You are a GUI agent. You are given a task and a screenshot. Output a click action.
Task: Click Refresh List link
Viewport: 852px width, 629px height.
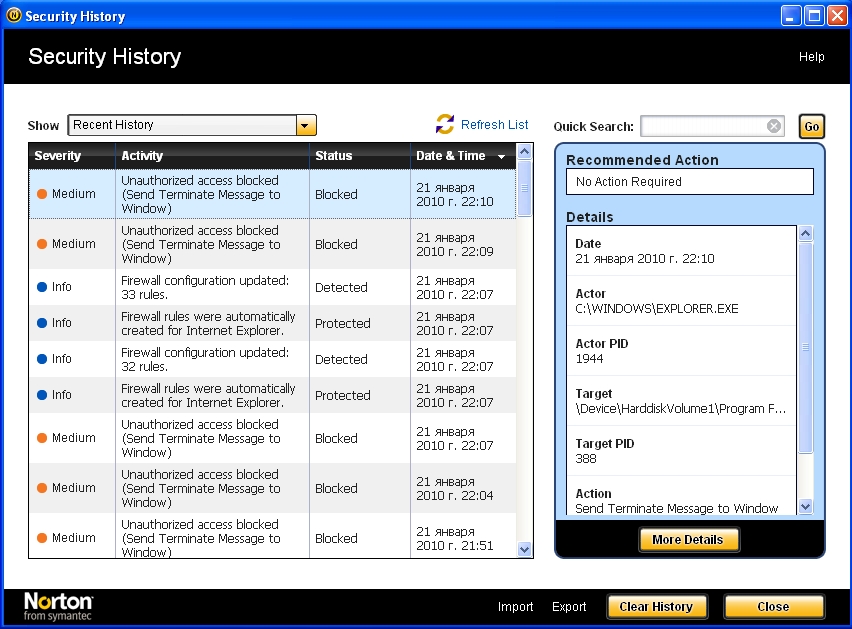[x=494, y=124]
